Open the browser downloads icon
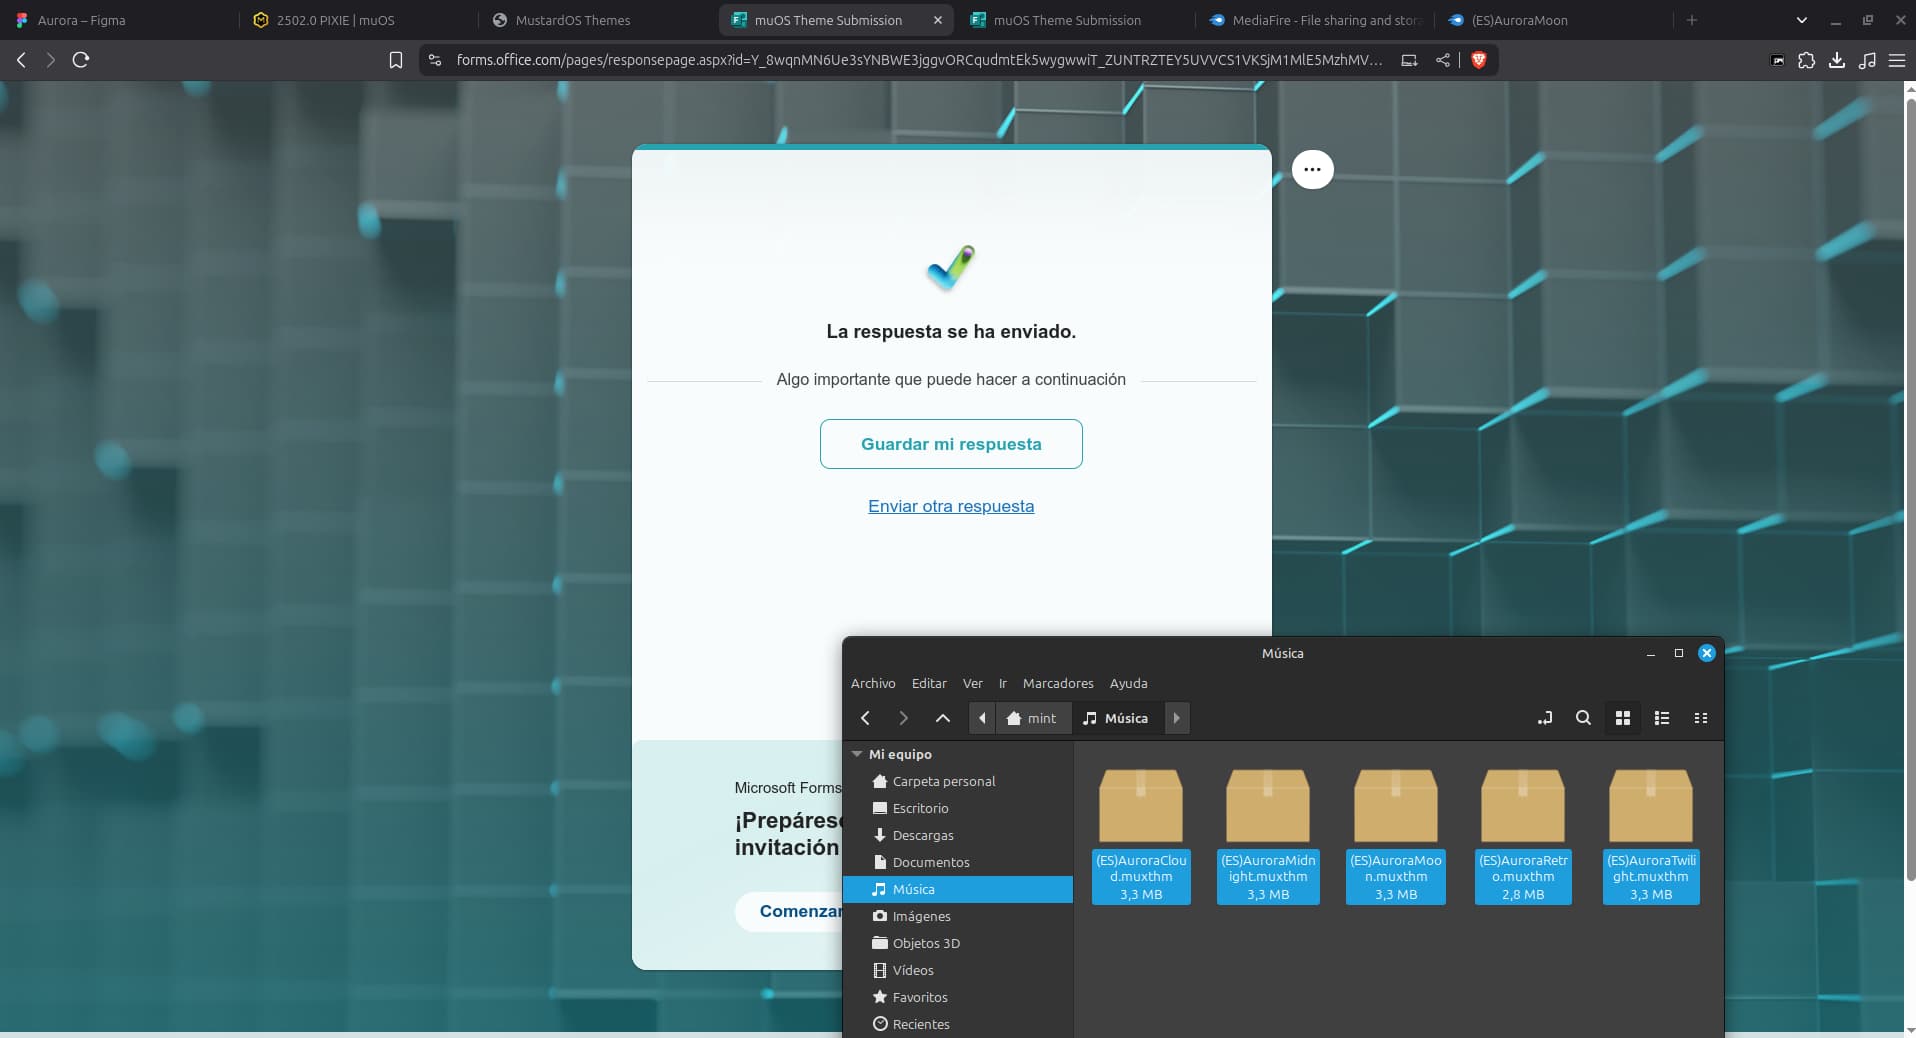Viewport: 1916px width, 1038px height. click(x=1836, y=60)
